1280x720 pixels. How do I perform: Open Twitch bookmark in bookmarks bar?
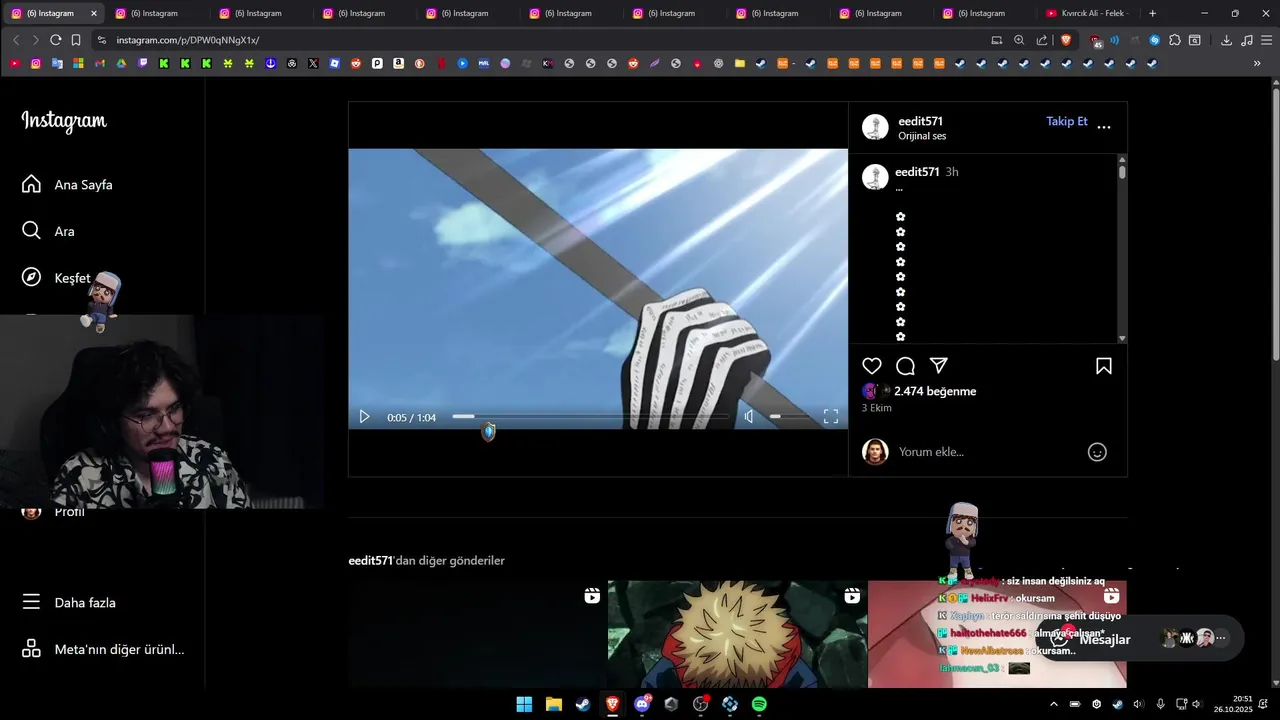tap(143, 63)
